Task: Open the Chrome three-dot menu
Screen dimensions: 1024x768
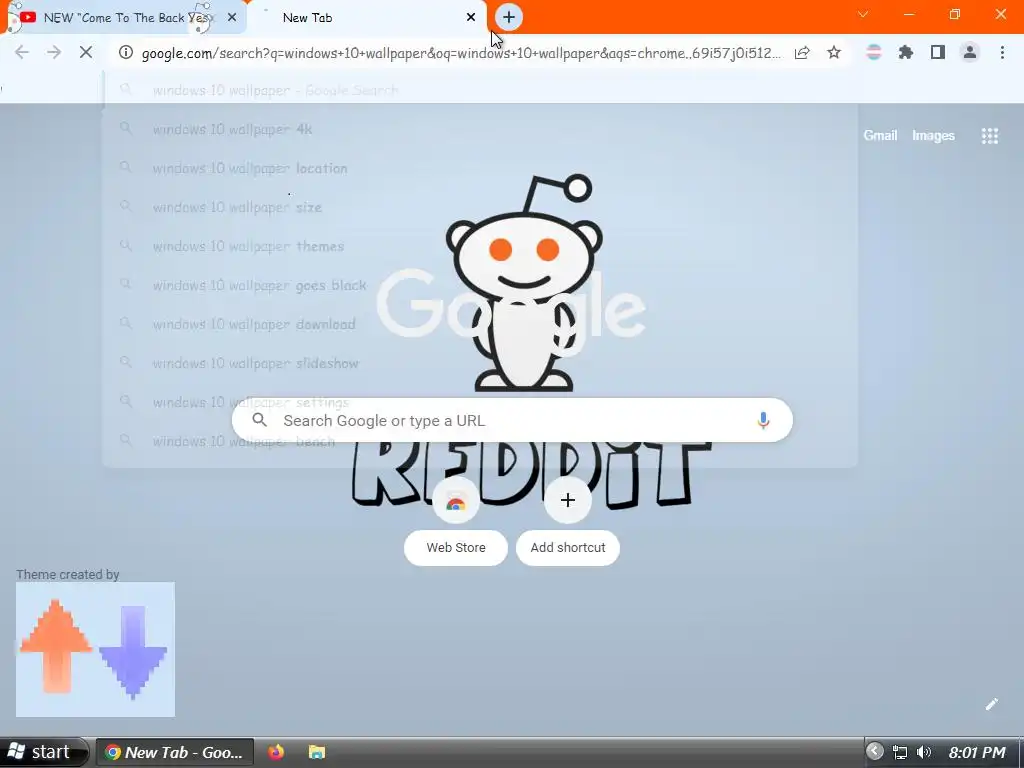Action: pos(1002,52)
